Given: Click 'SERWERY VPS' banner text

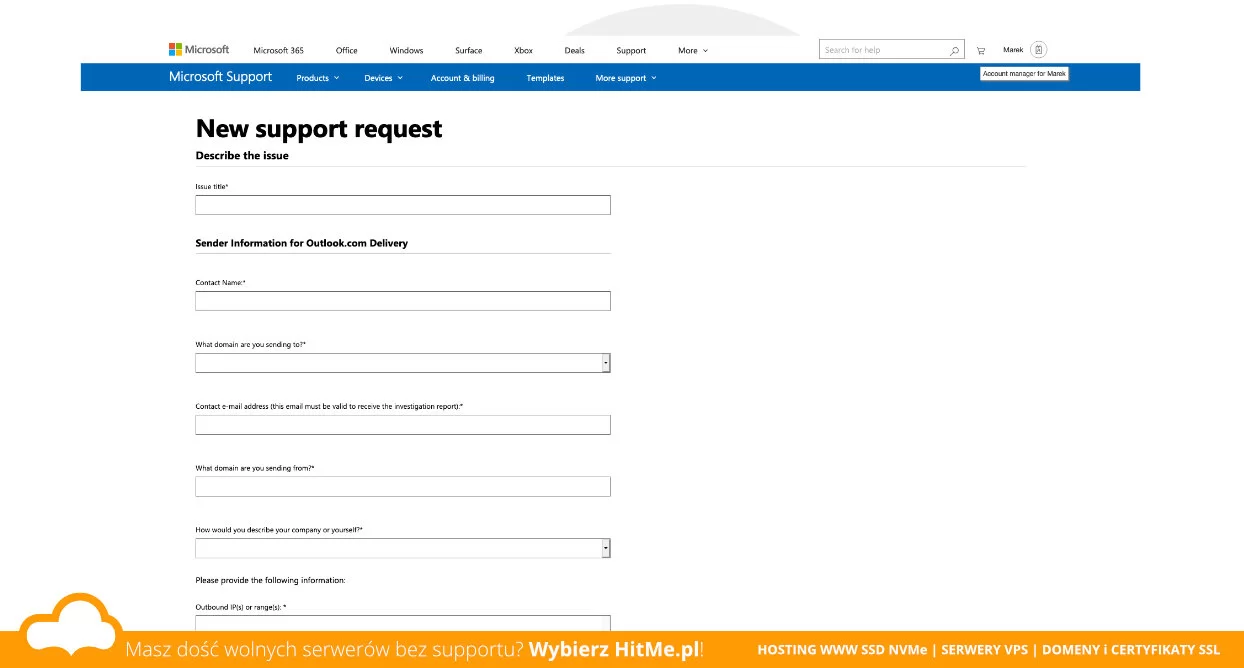Looking at the screenshot, I should pos(984,650).
